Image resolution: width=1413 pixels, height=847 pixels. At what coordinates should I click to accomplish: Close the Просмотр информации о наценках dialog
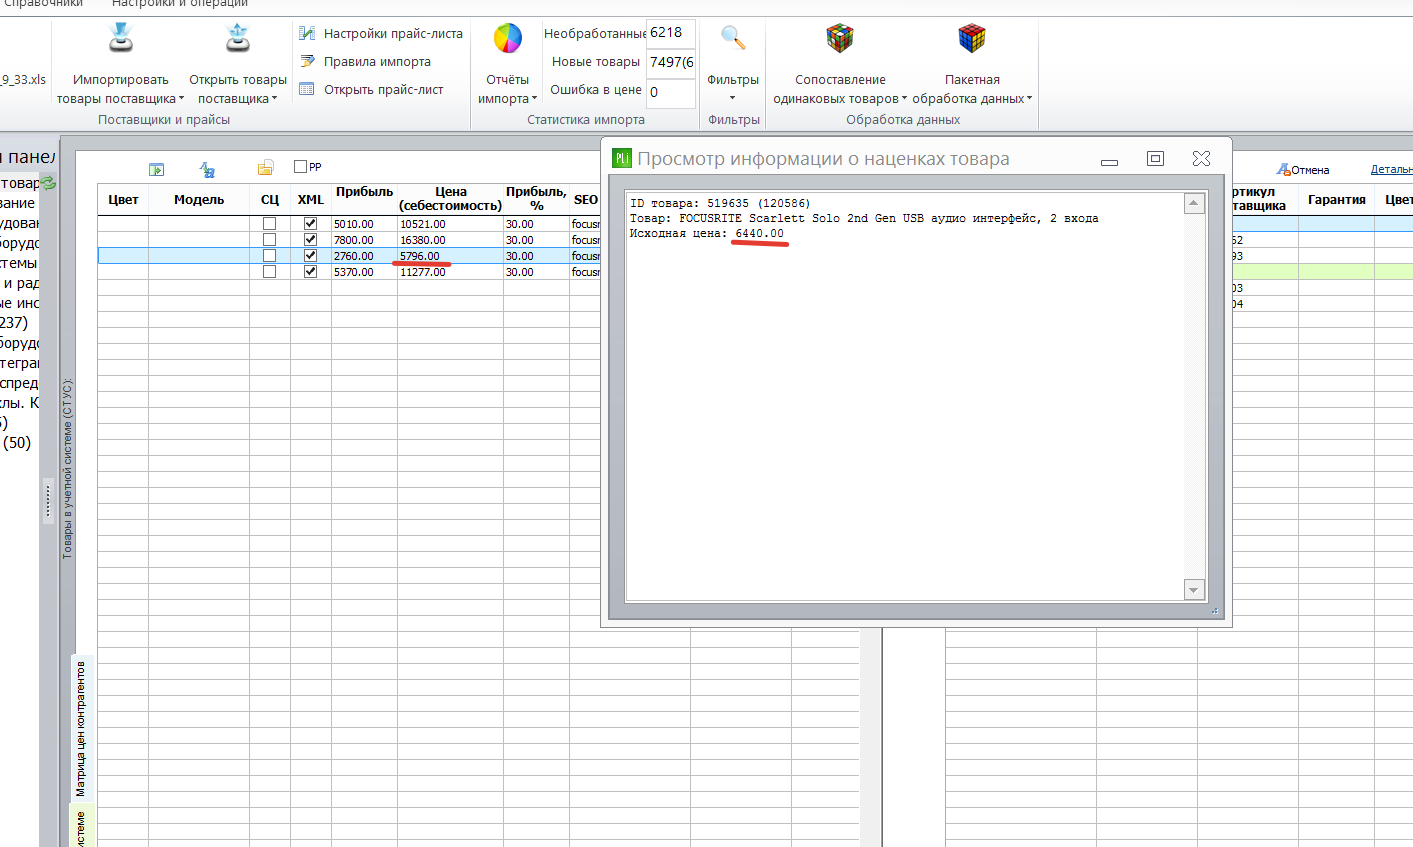[1201, 158]
